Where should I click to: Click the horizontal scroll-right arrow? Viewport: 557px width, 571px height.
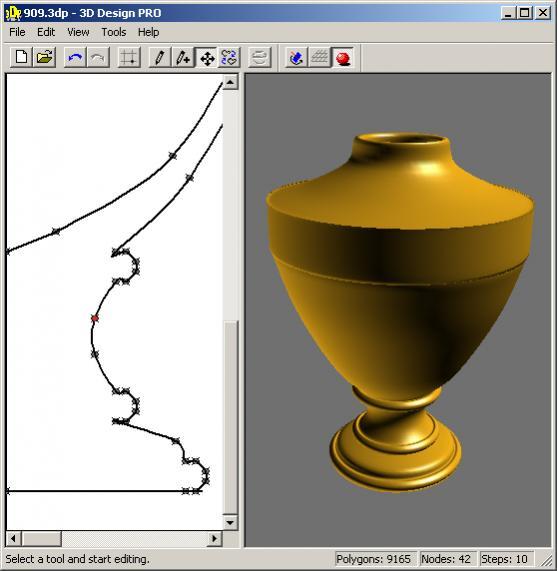pos(214,538)
